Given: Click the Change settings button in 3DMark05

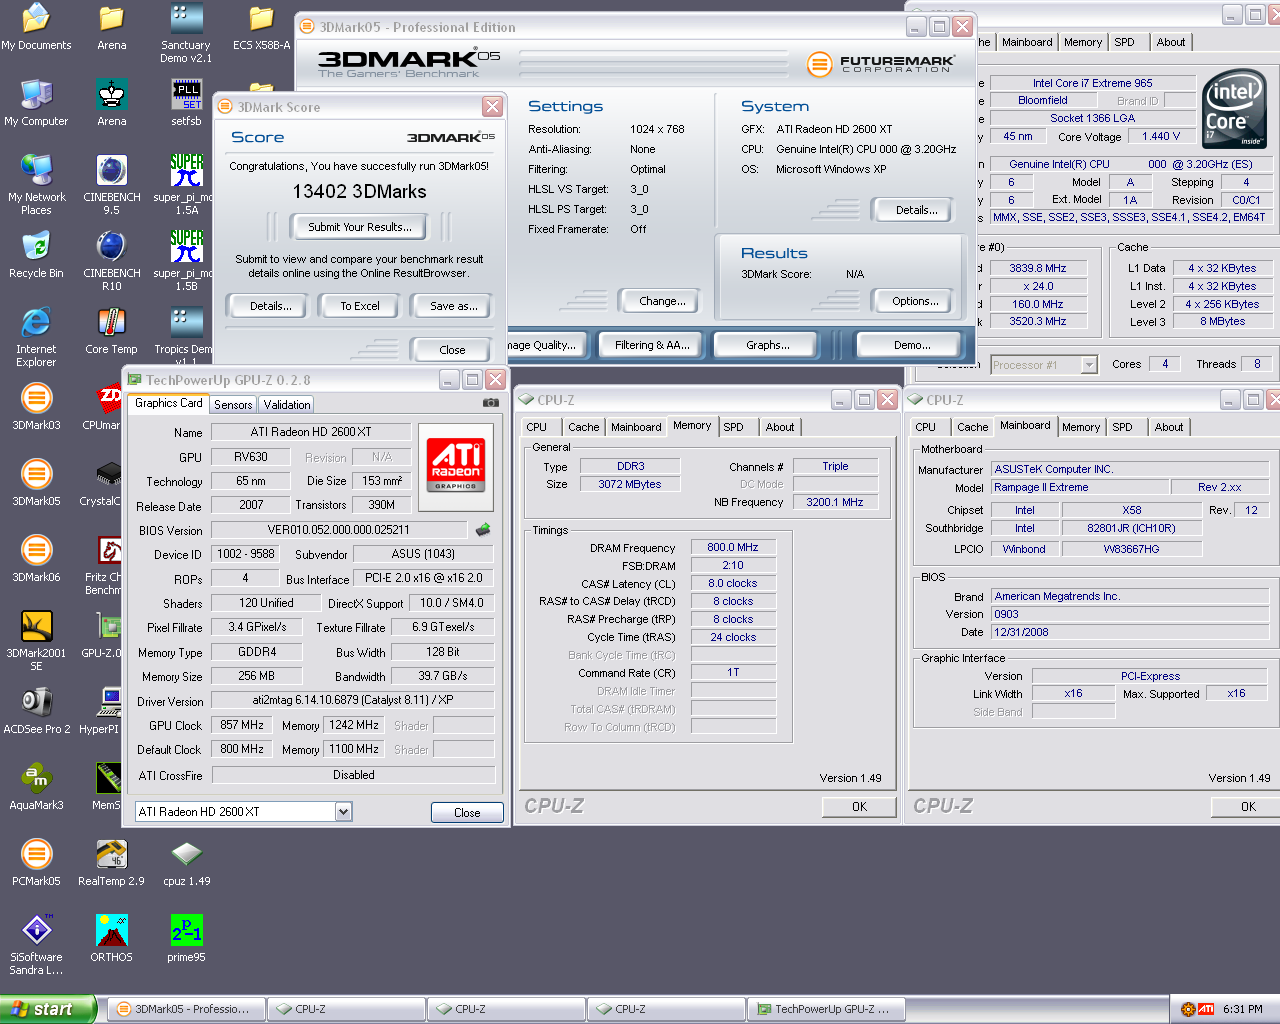Looking at the screenshot, I should pyautogui.click(x=662, y=301).
